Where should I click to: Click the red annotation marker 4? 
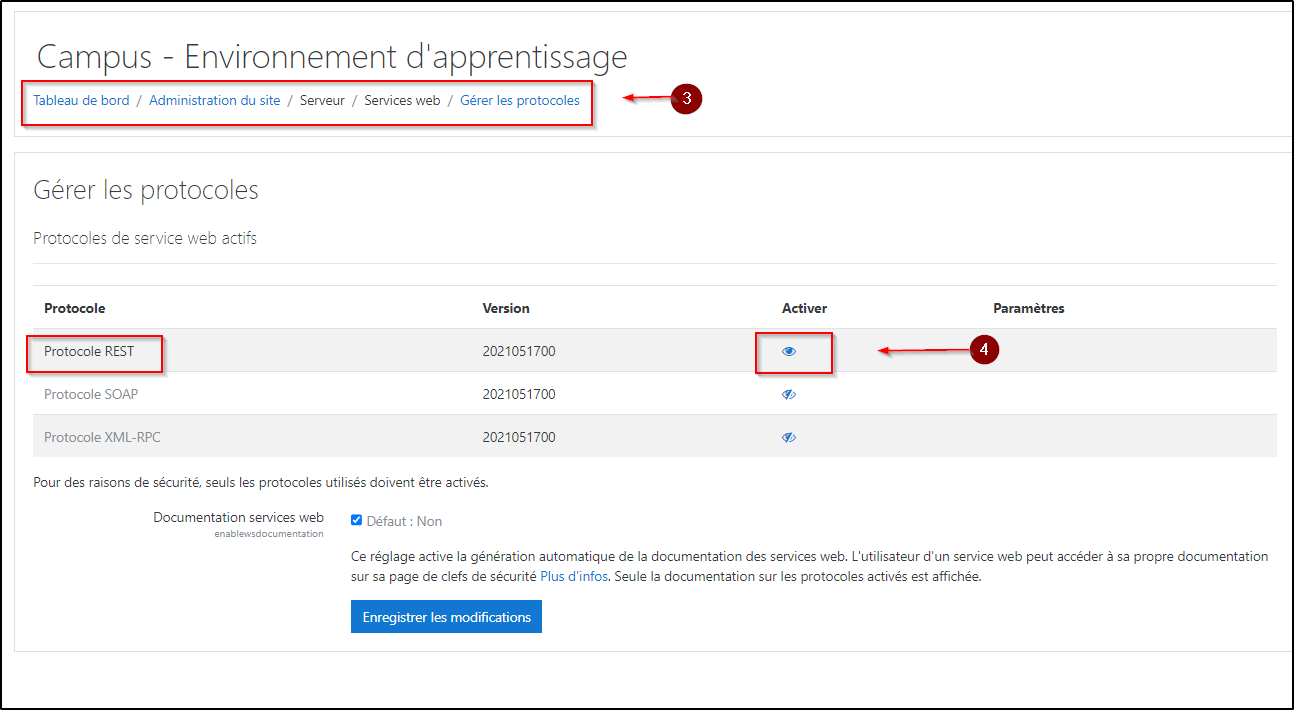[x=984, y=350]
